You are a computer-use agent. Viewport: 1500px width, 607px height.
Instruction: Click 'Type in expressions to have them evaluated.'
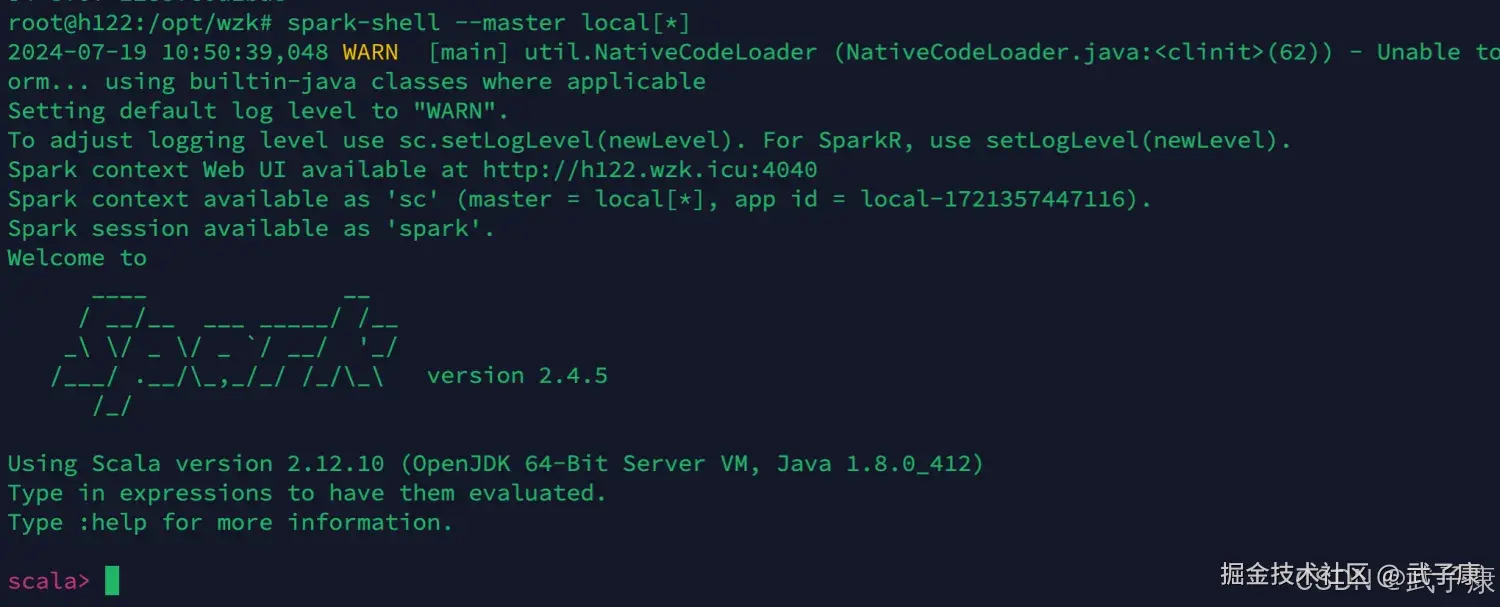(x=307, y=493)
